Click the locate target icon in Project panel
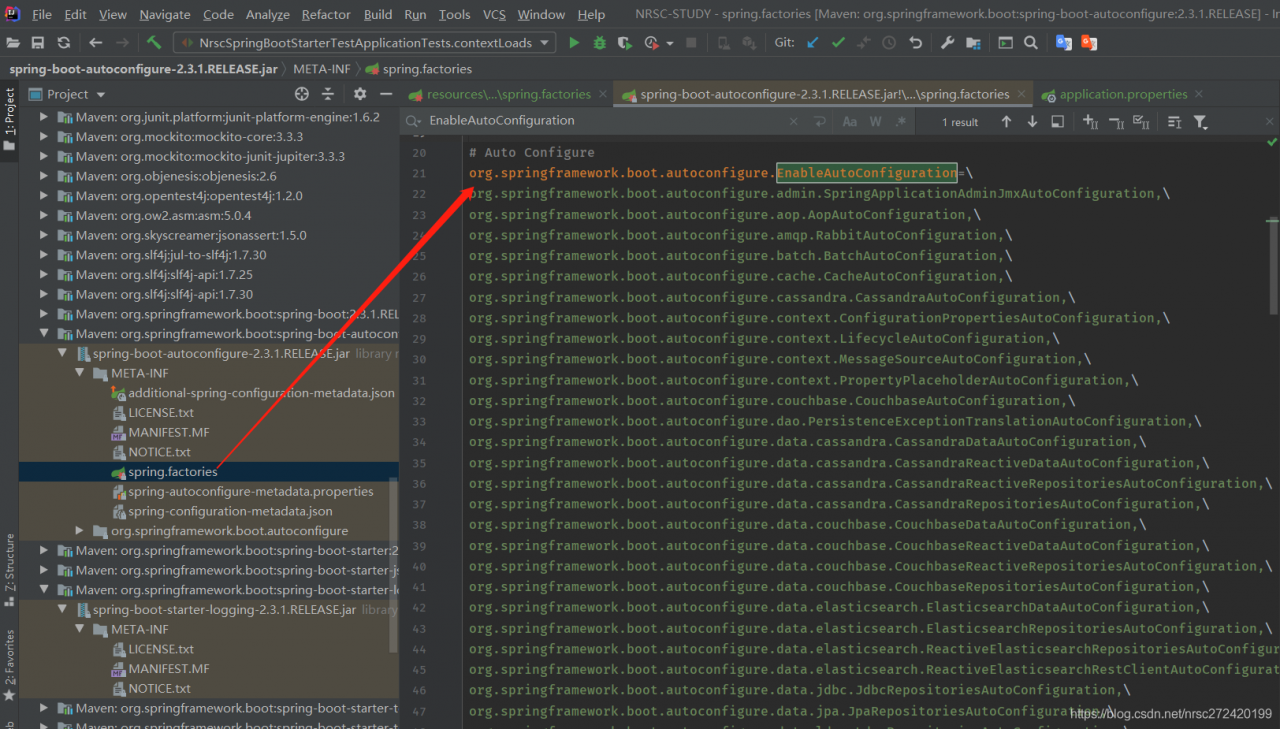 point(302,94)
